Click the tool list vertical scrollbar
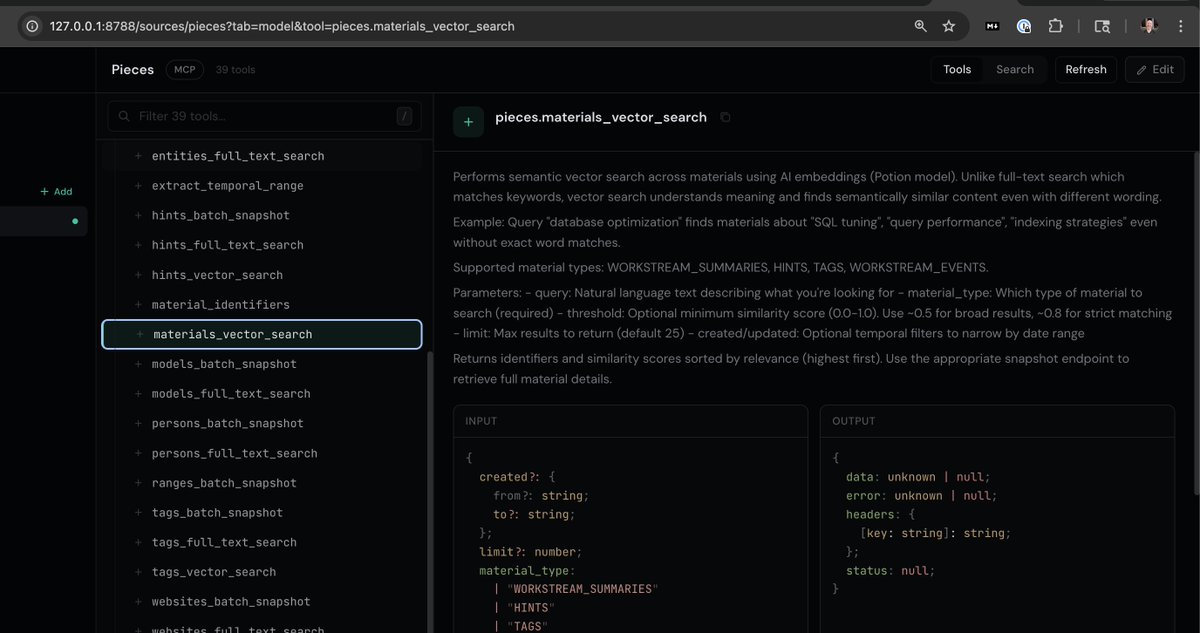 pos(430,491)
